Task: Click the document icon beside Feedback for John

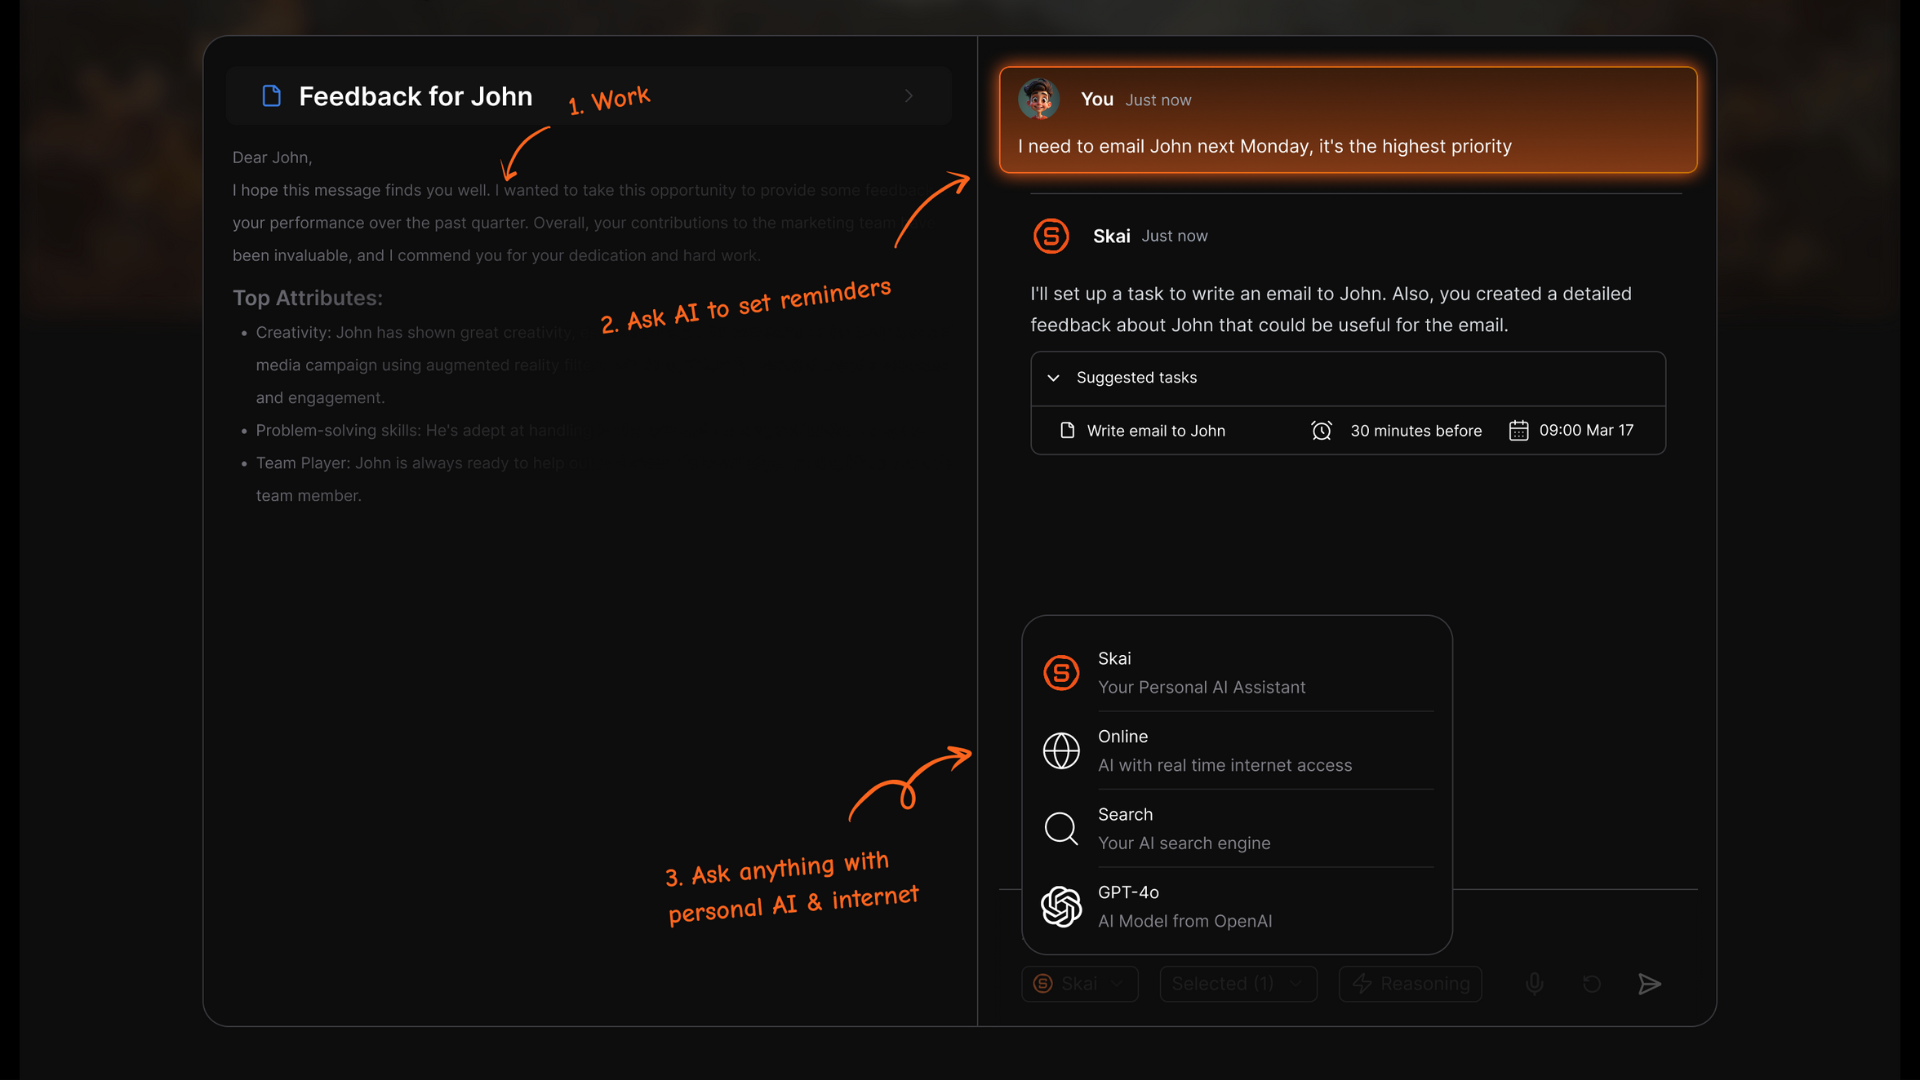Action: click(x=271, y=96)
